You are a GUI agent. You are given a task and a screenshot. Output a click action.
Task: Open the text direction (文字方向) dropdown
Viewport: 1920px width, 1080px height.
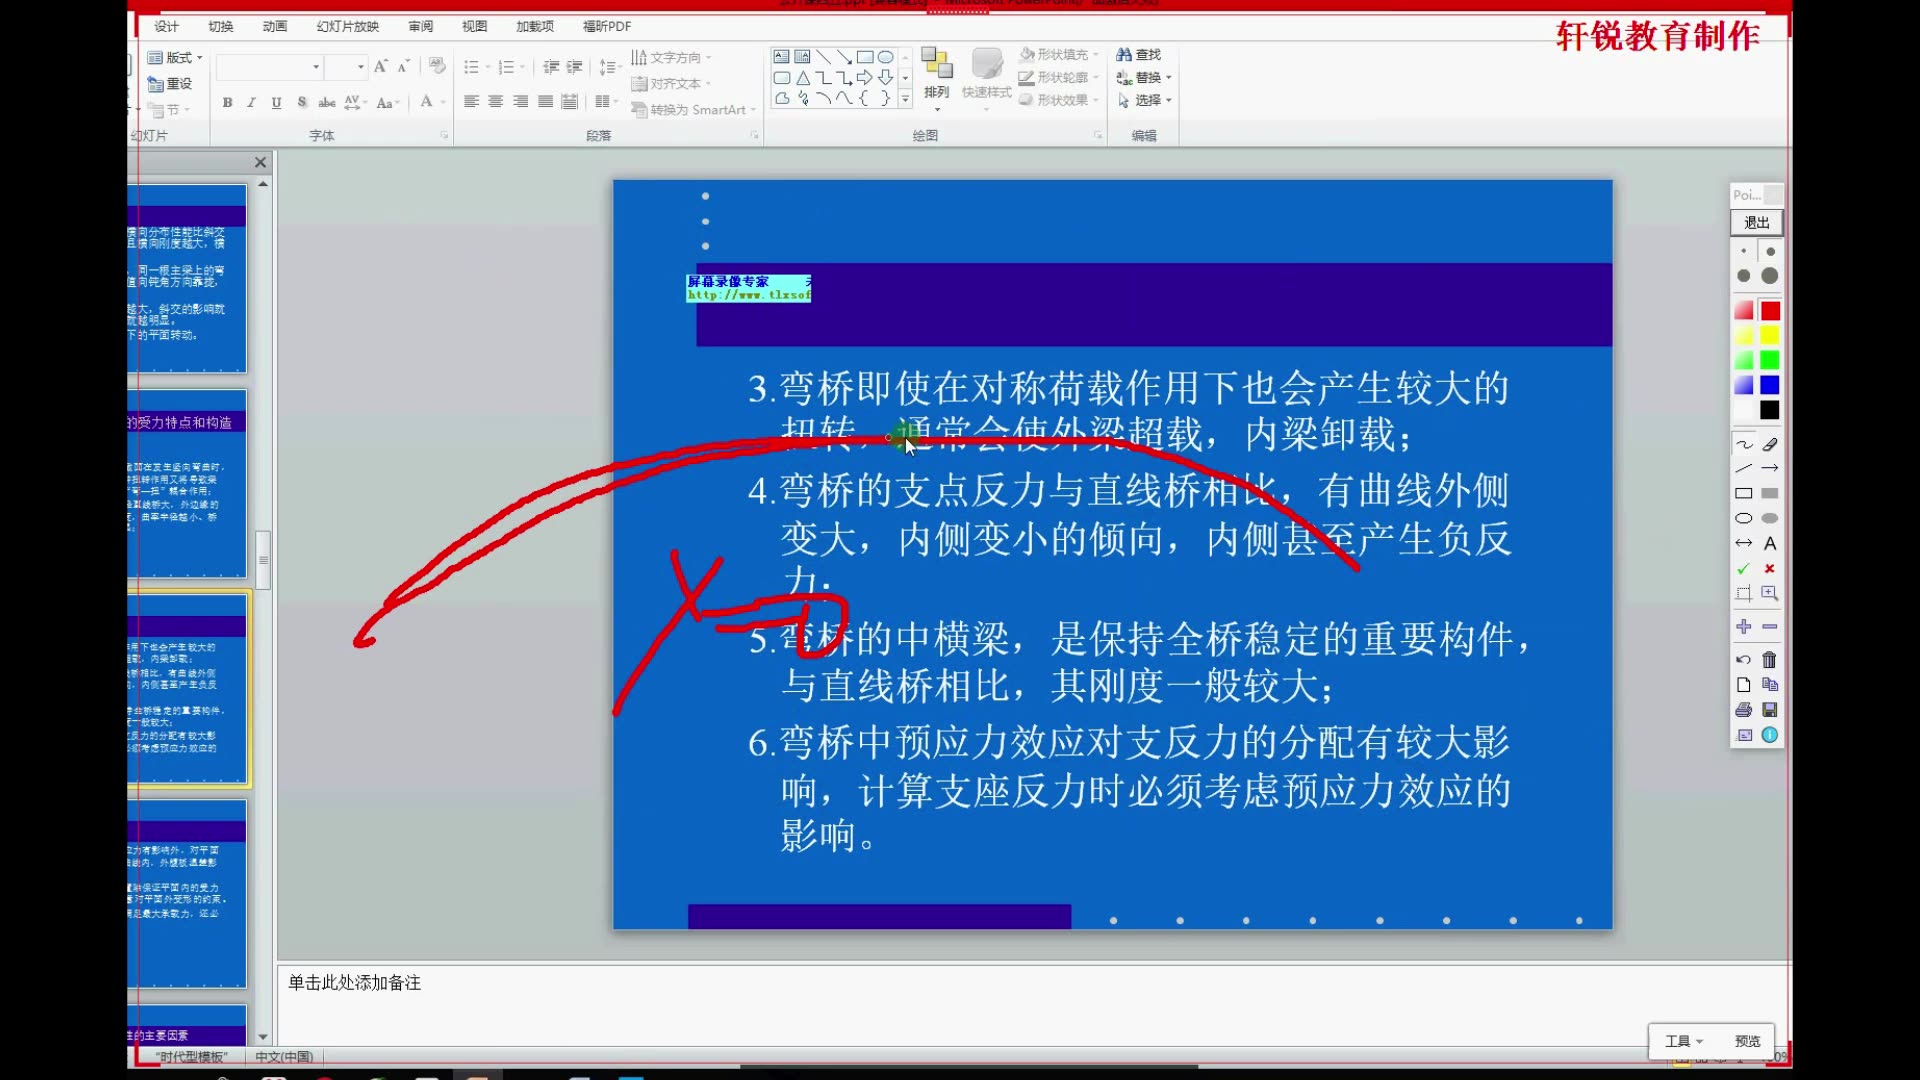[671, 57]
